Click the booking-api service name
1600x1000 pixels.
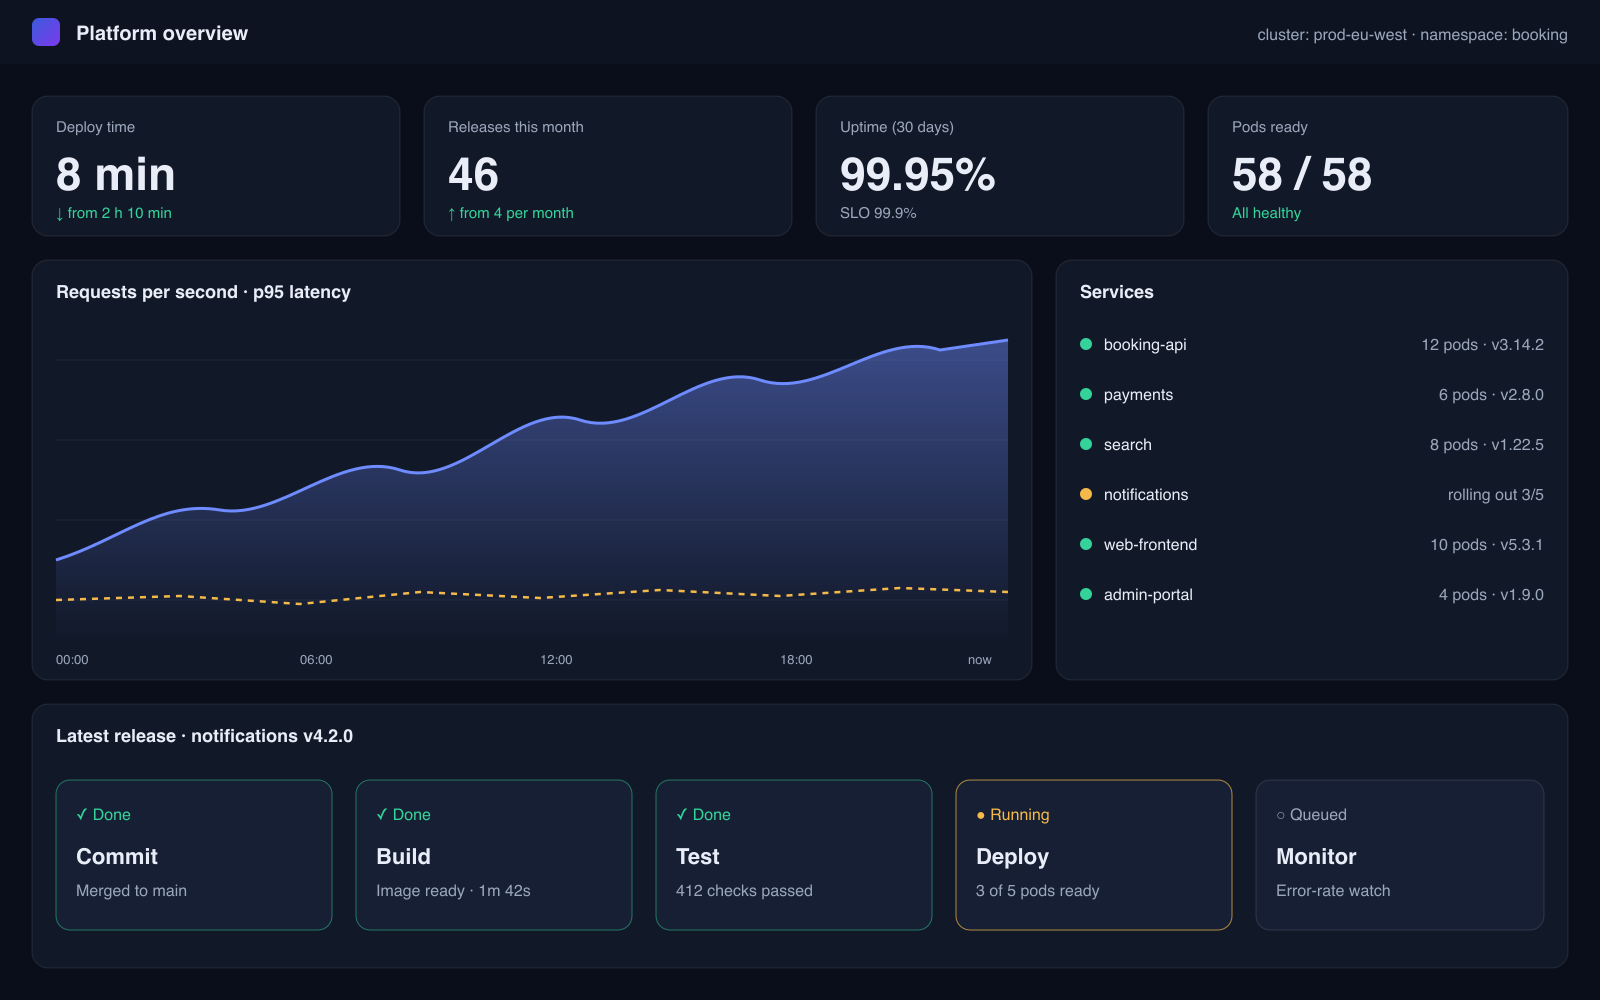[x=1145, y=345]
